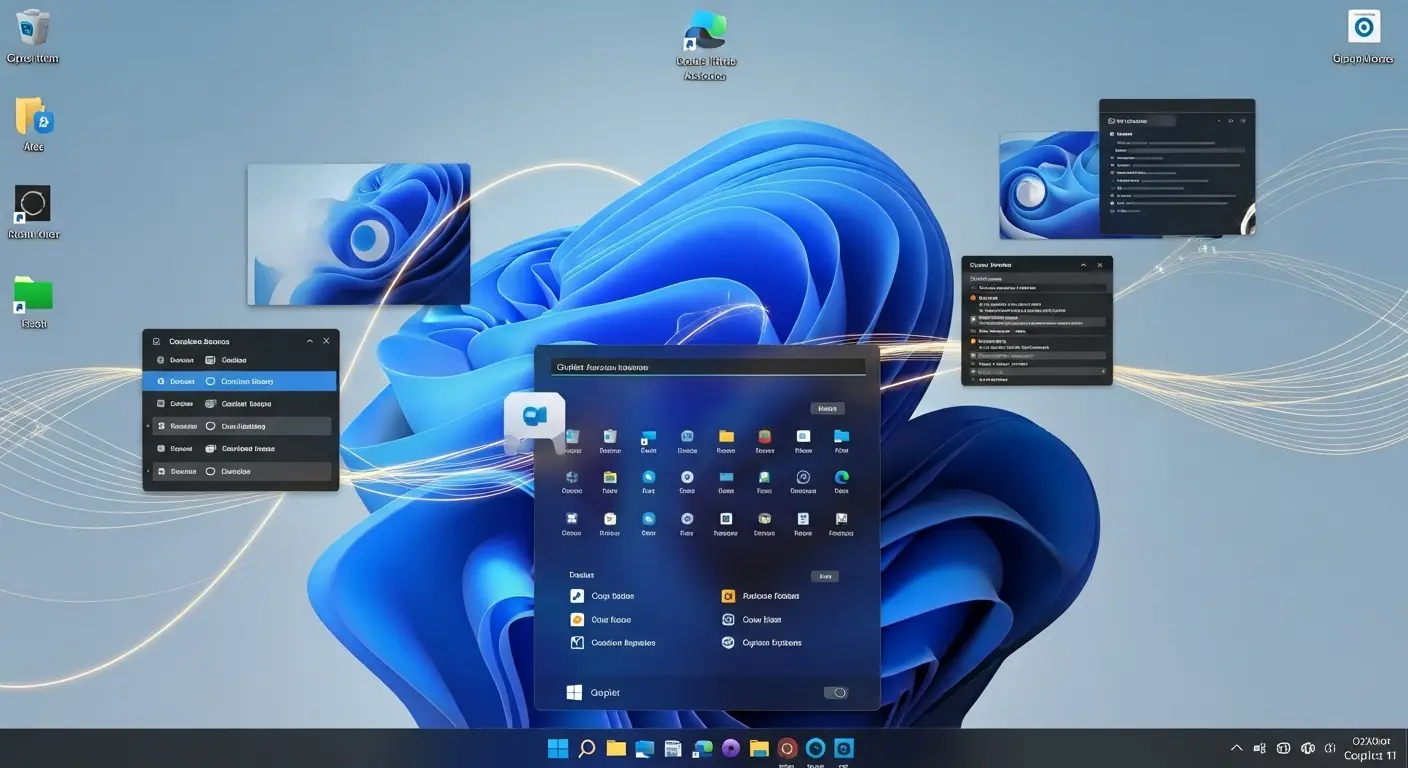The width and height of the screenshot is (1408, 768).
Task: Open the Start button on the taskbar
Action: [557, 748]
